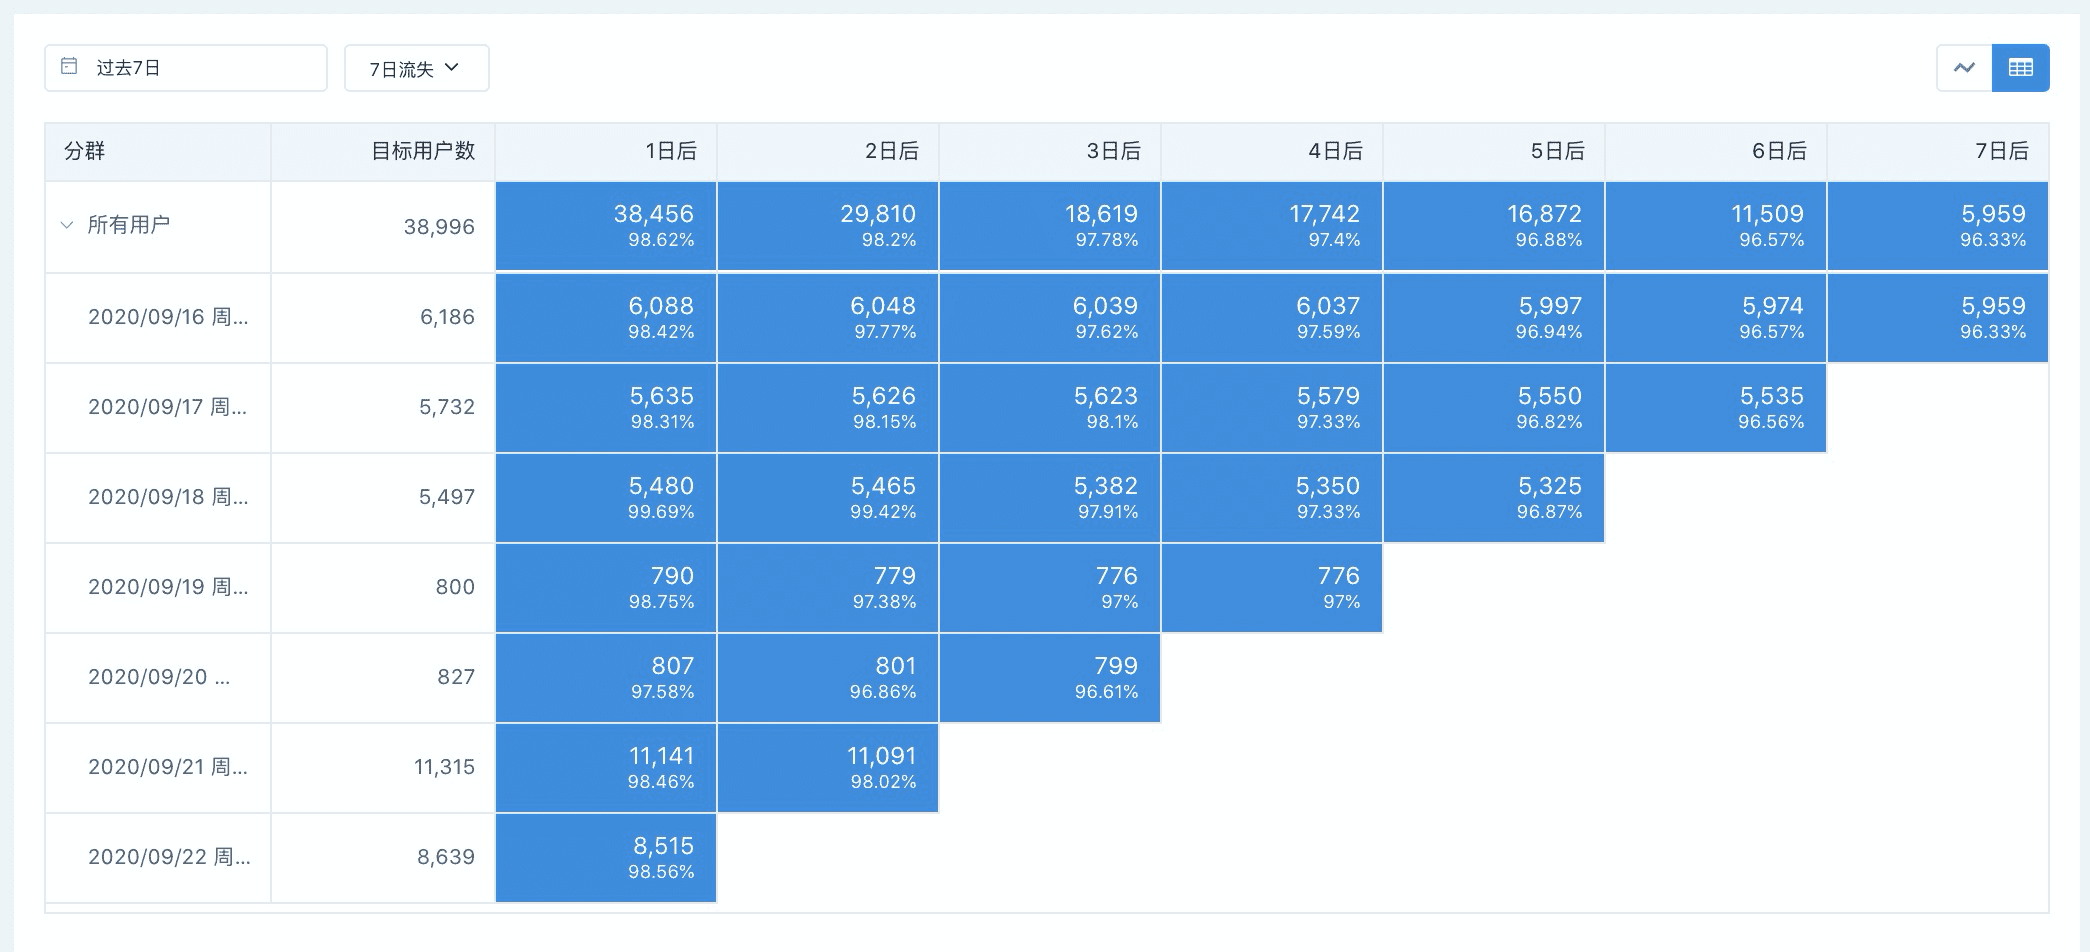Collapse the 所有用户 row

click(67, 225)
